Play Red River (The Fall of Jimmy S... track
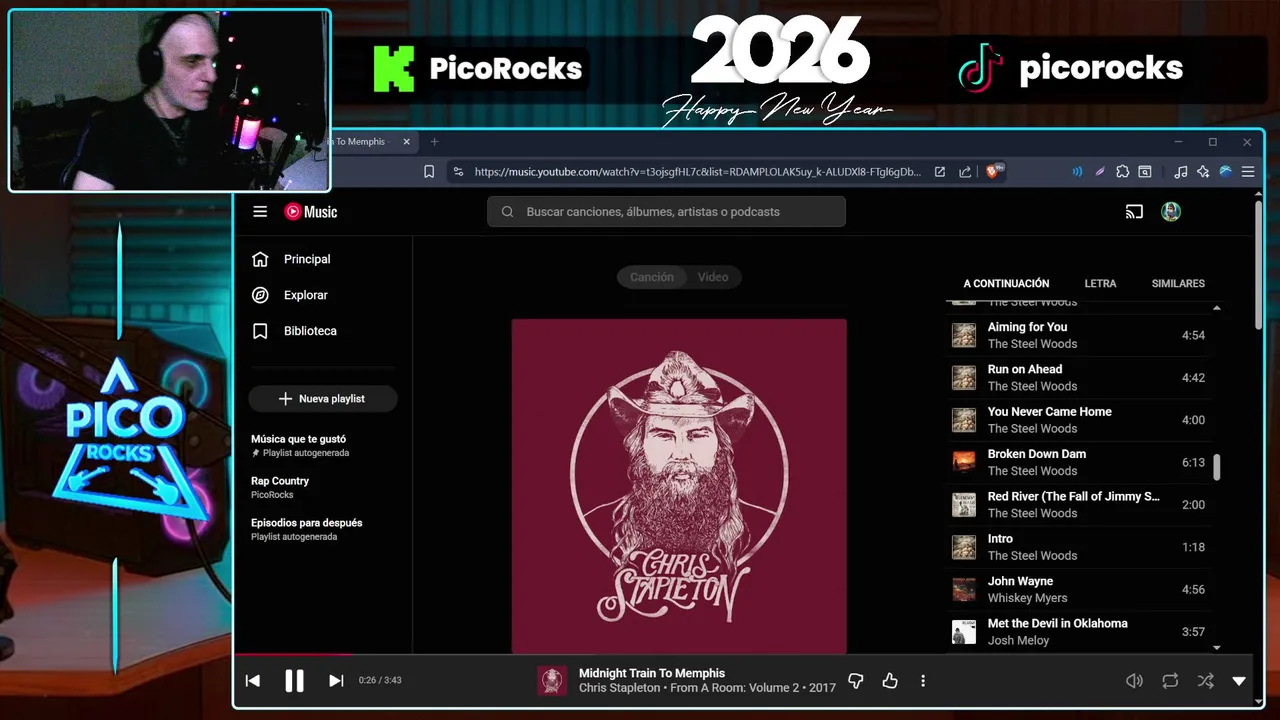1280x720 pixels. pos(1078,505)
